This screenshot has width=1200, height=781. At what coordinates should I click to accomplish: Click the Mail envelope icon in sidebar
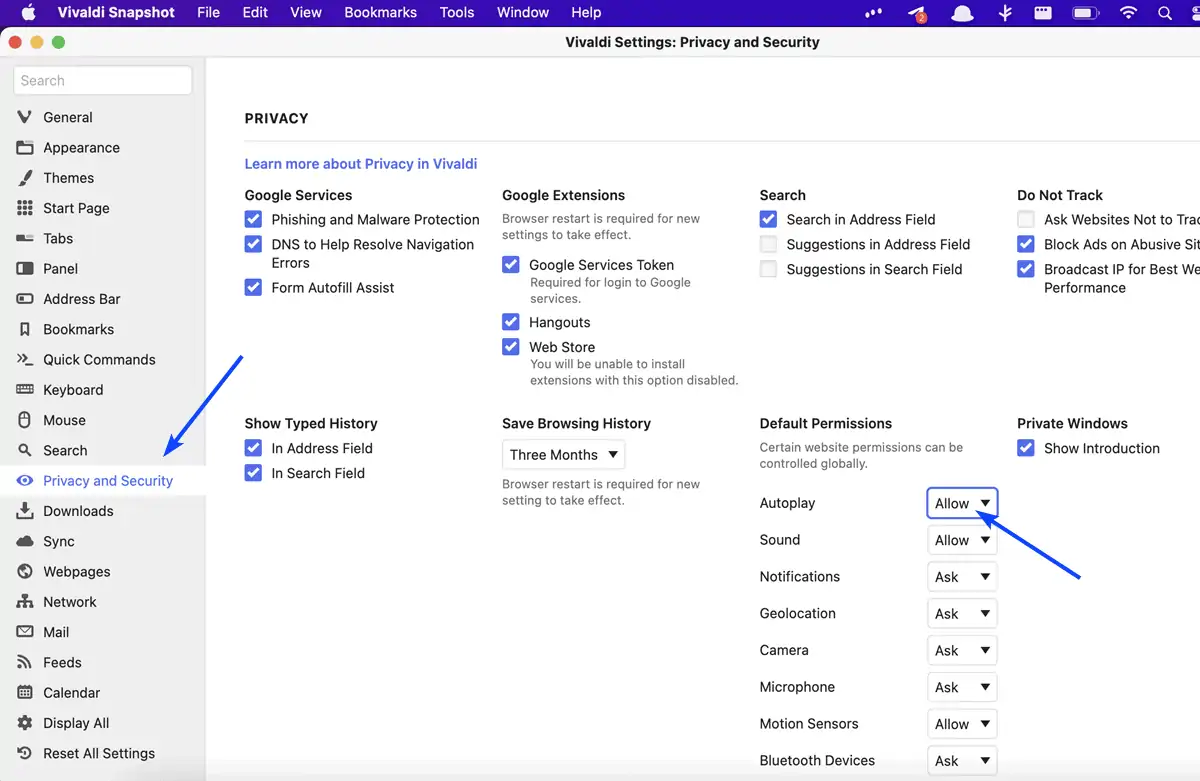25,632
